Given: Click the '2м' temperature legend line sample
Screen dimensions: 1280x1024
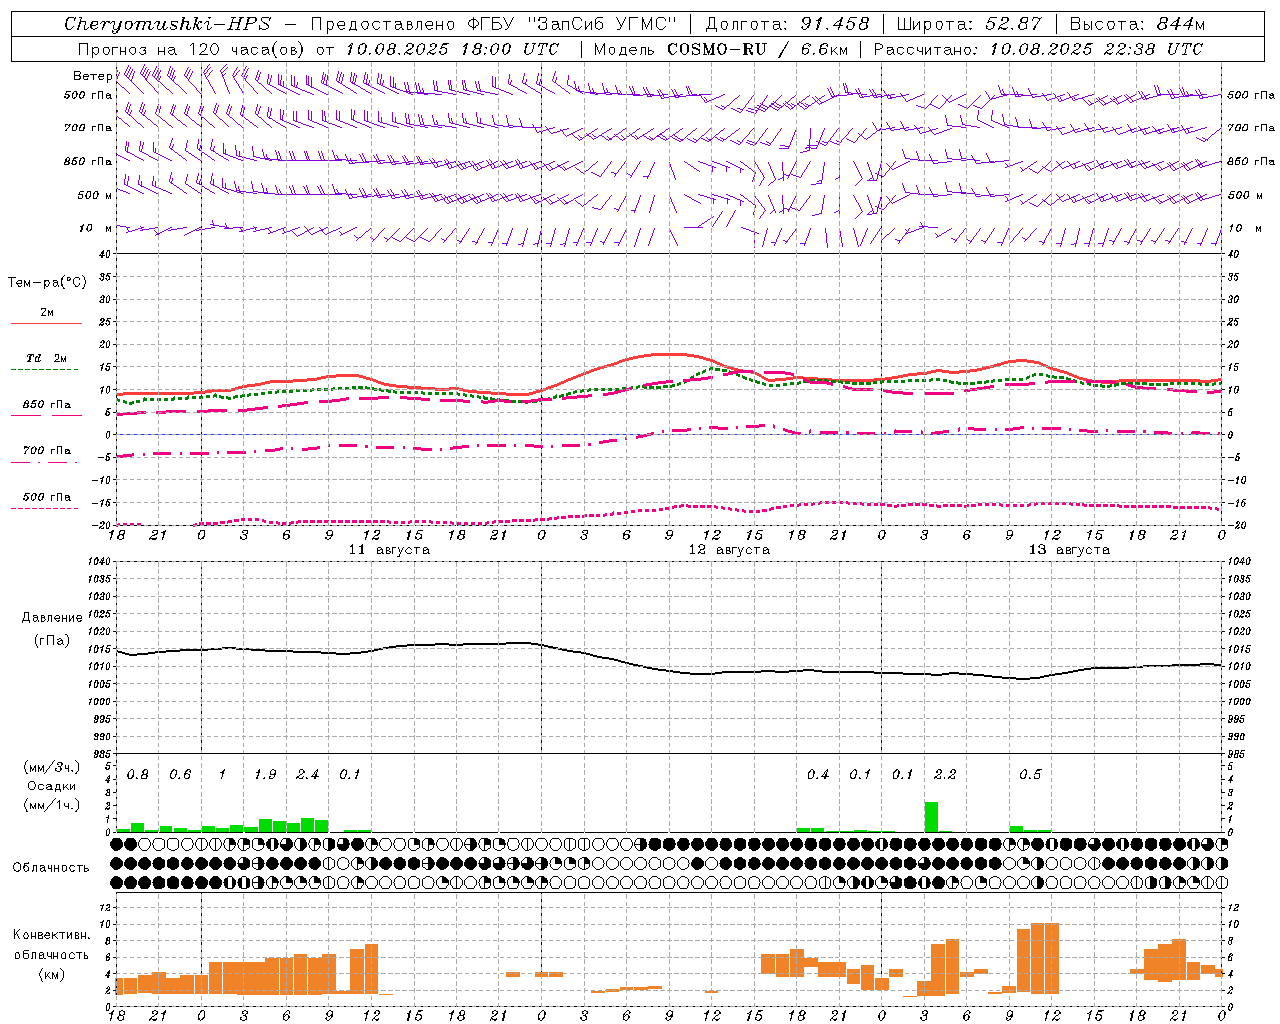Looking at the screenshot, I should click(46, 323).
